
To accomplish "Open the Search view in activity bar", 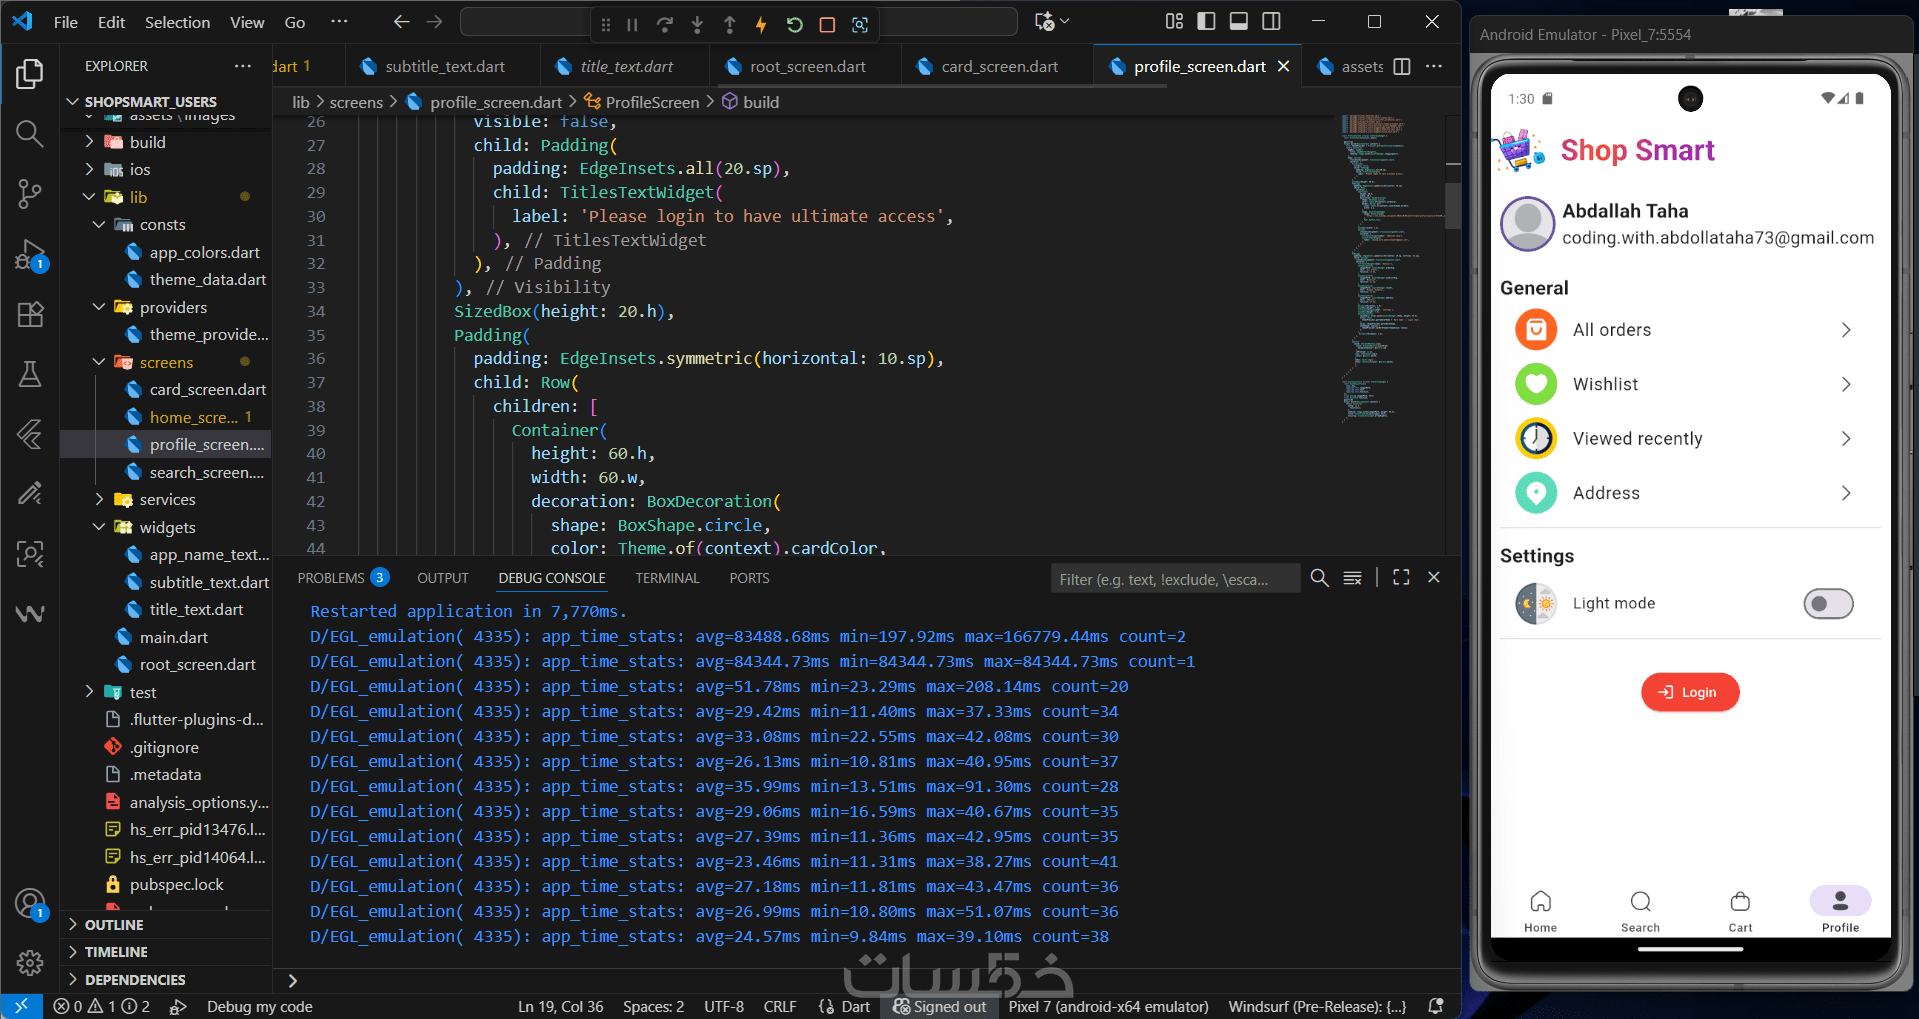I will (x=30, y=134).
